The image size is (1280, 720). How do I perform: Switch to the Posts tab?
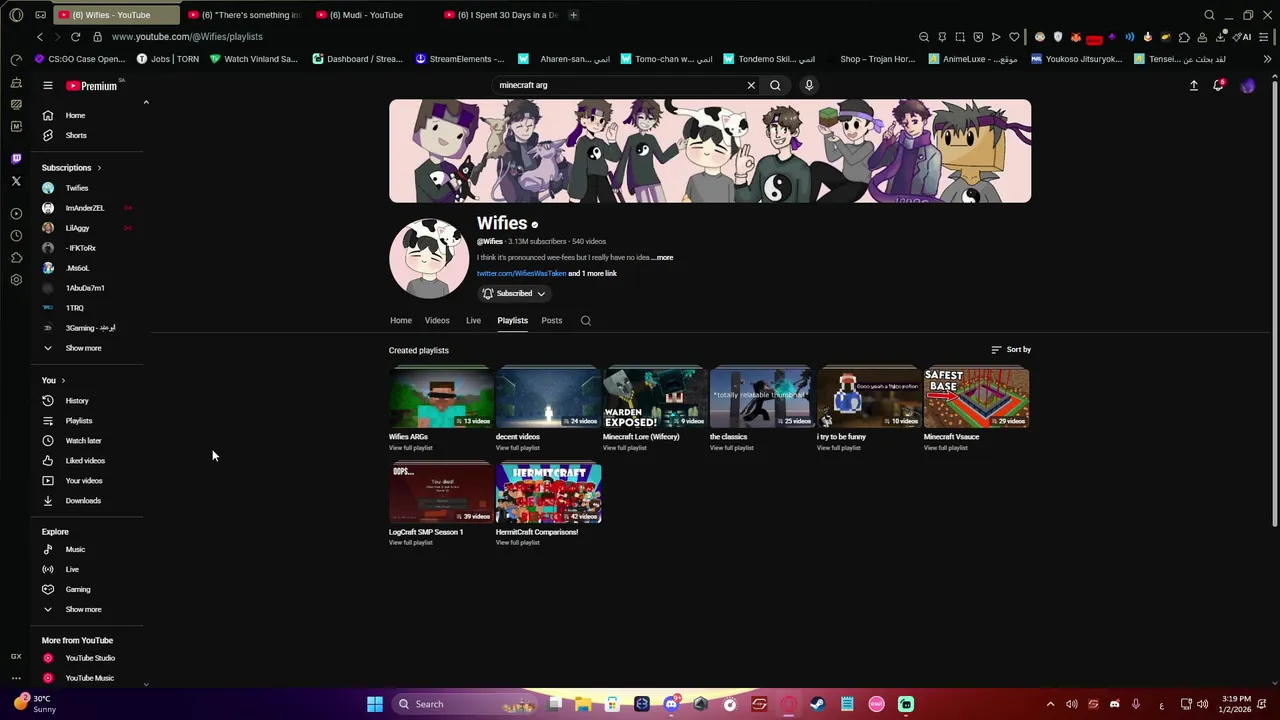click(x=552, y=321)
